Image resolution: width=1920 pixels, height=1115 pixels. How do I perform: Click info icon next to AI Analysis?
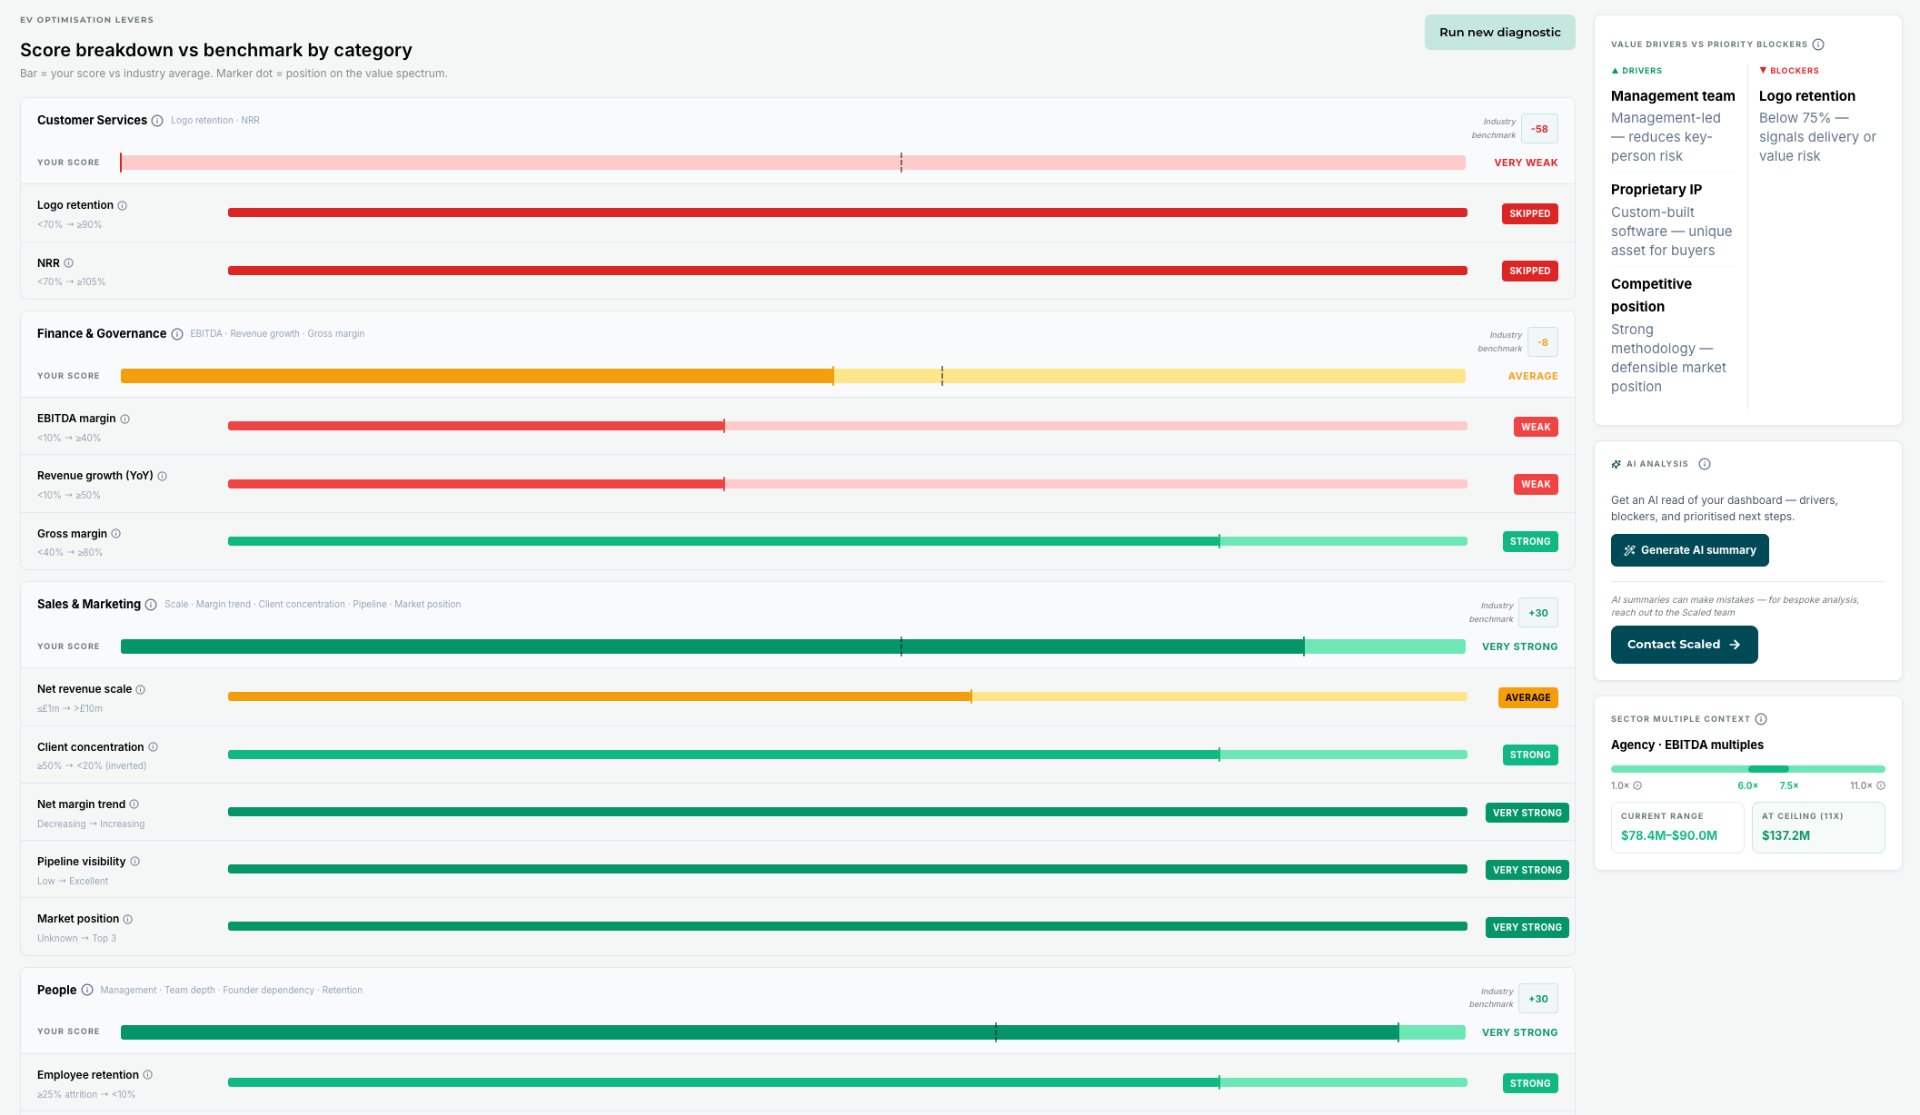(1704, 464)
